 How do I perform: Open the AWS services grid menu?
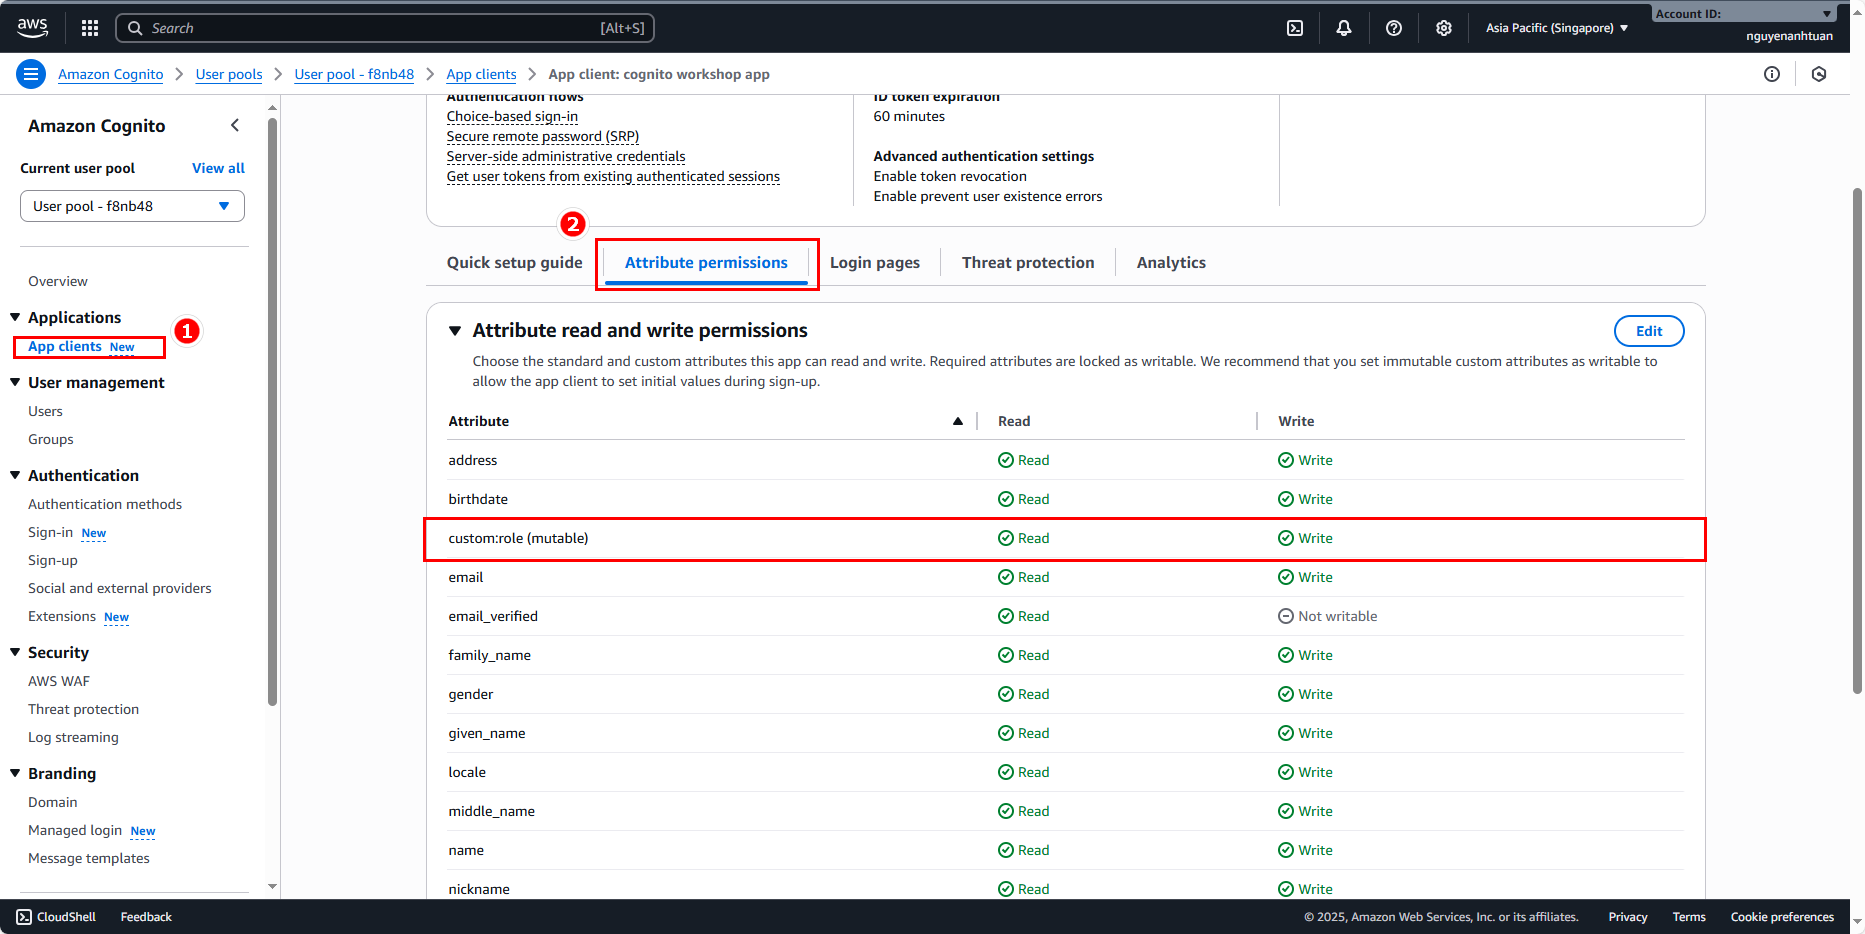(x=90, y=28)
